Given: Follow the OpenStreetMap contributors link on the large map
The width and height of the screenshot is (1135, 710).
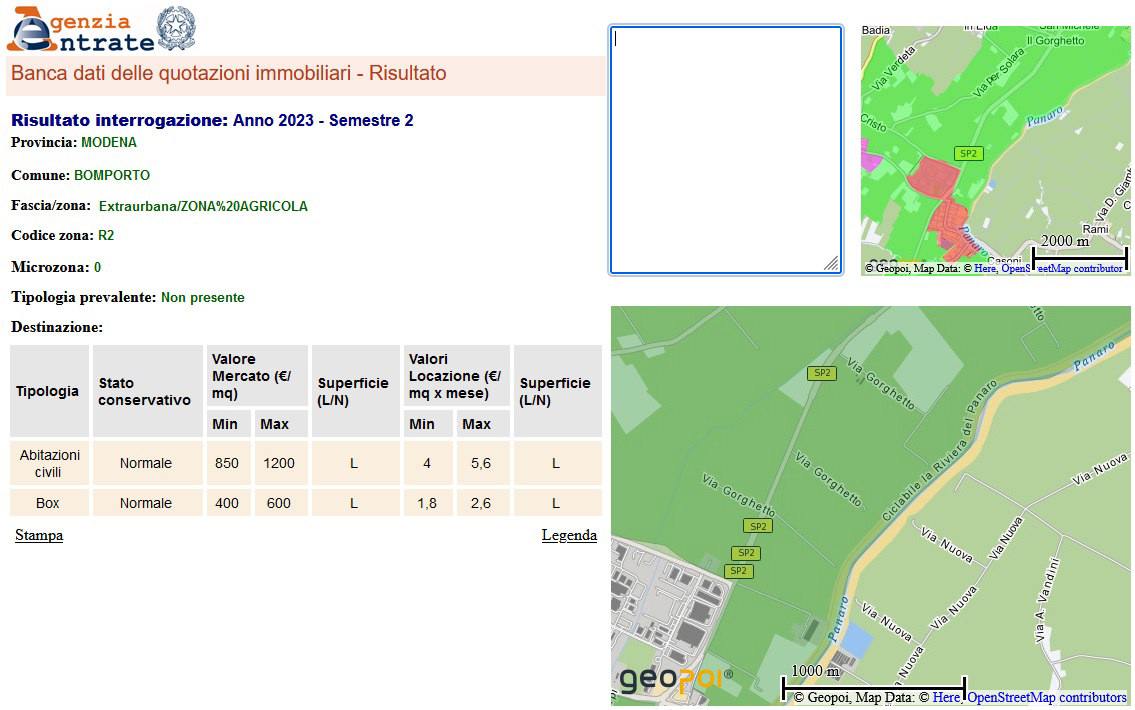Looking at the screenshot, I should click(x=1046, y=698).
